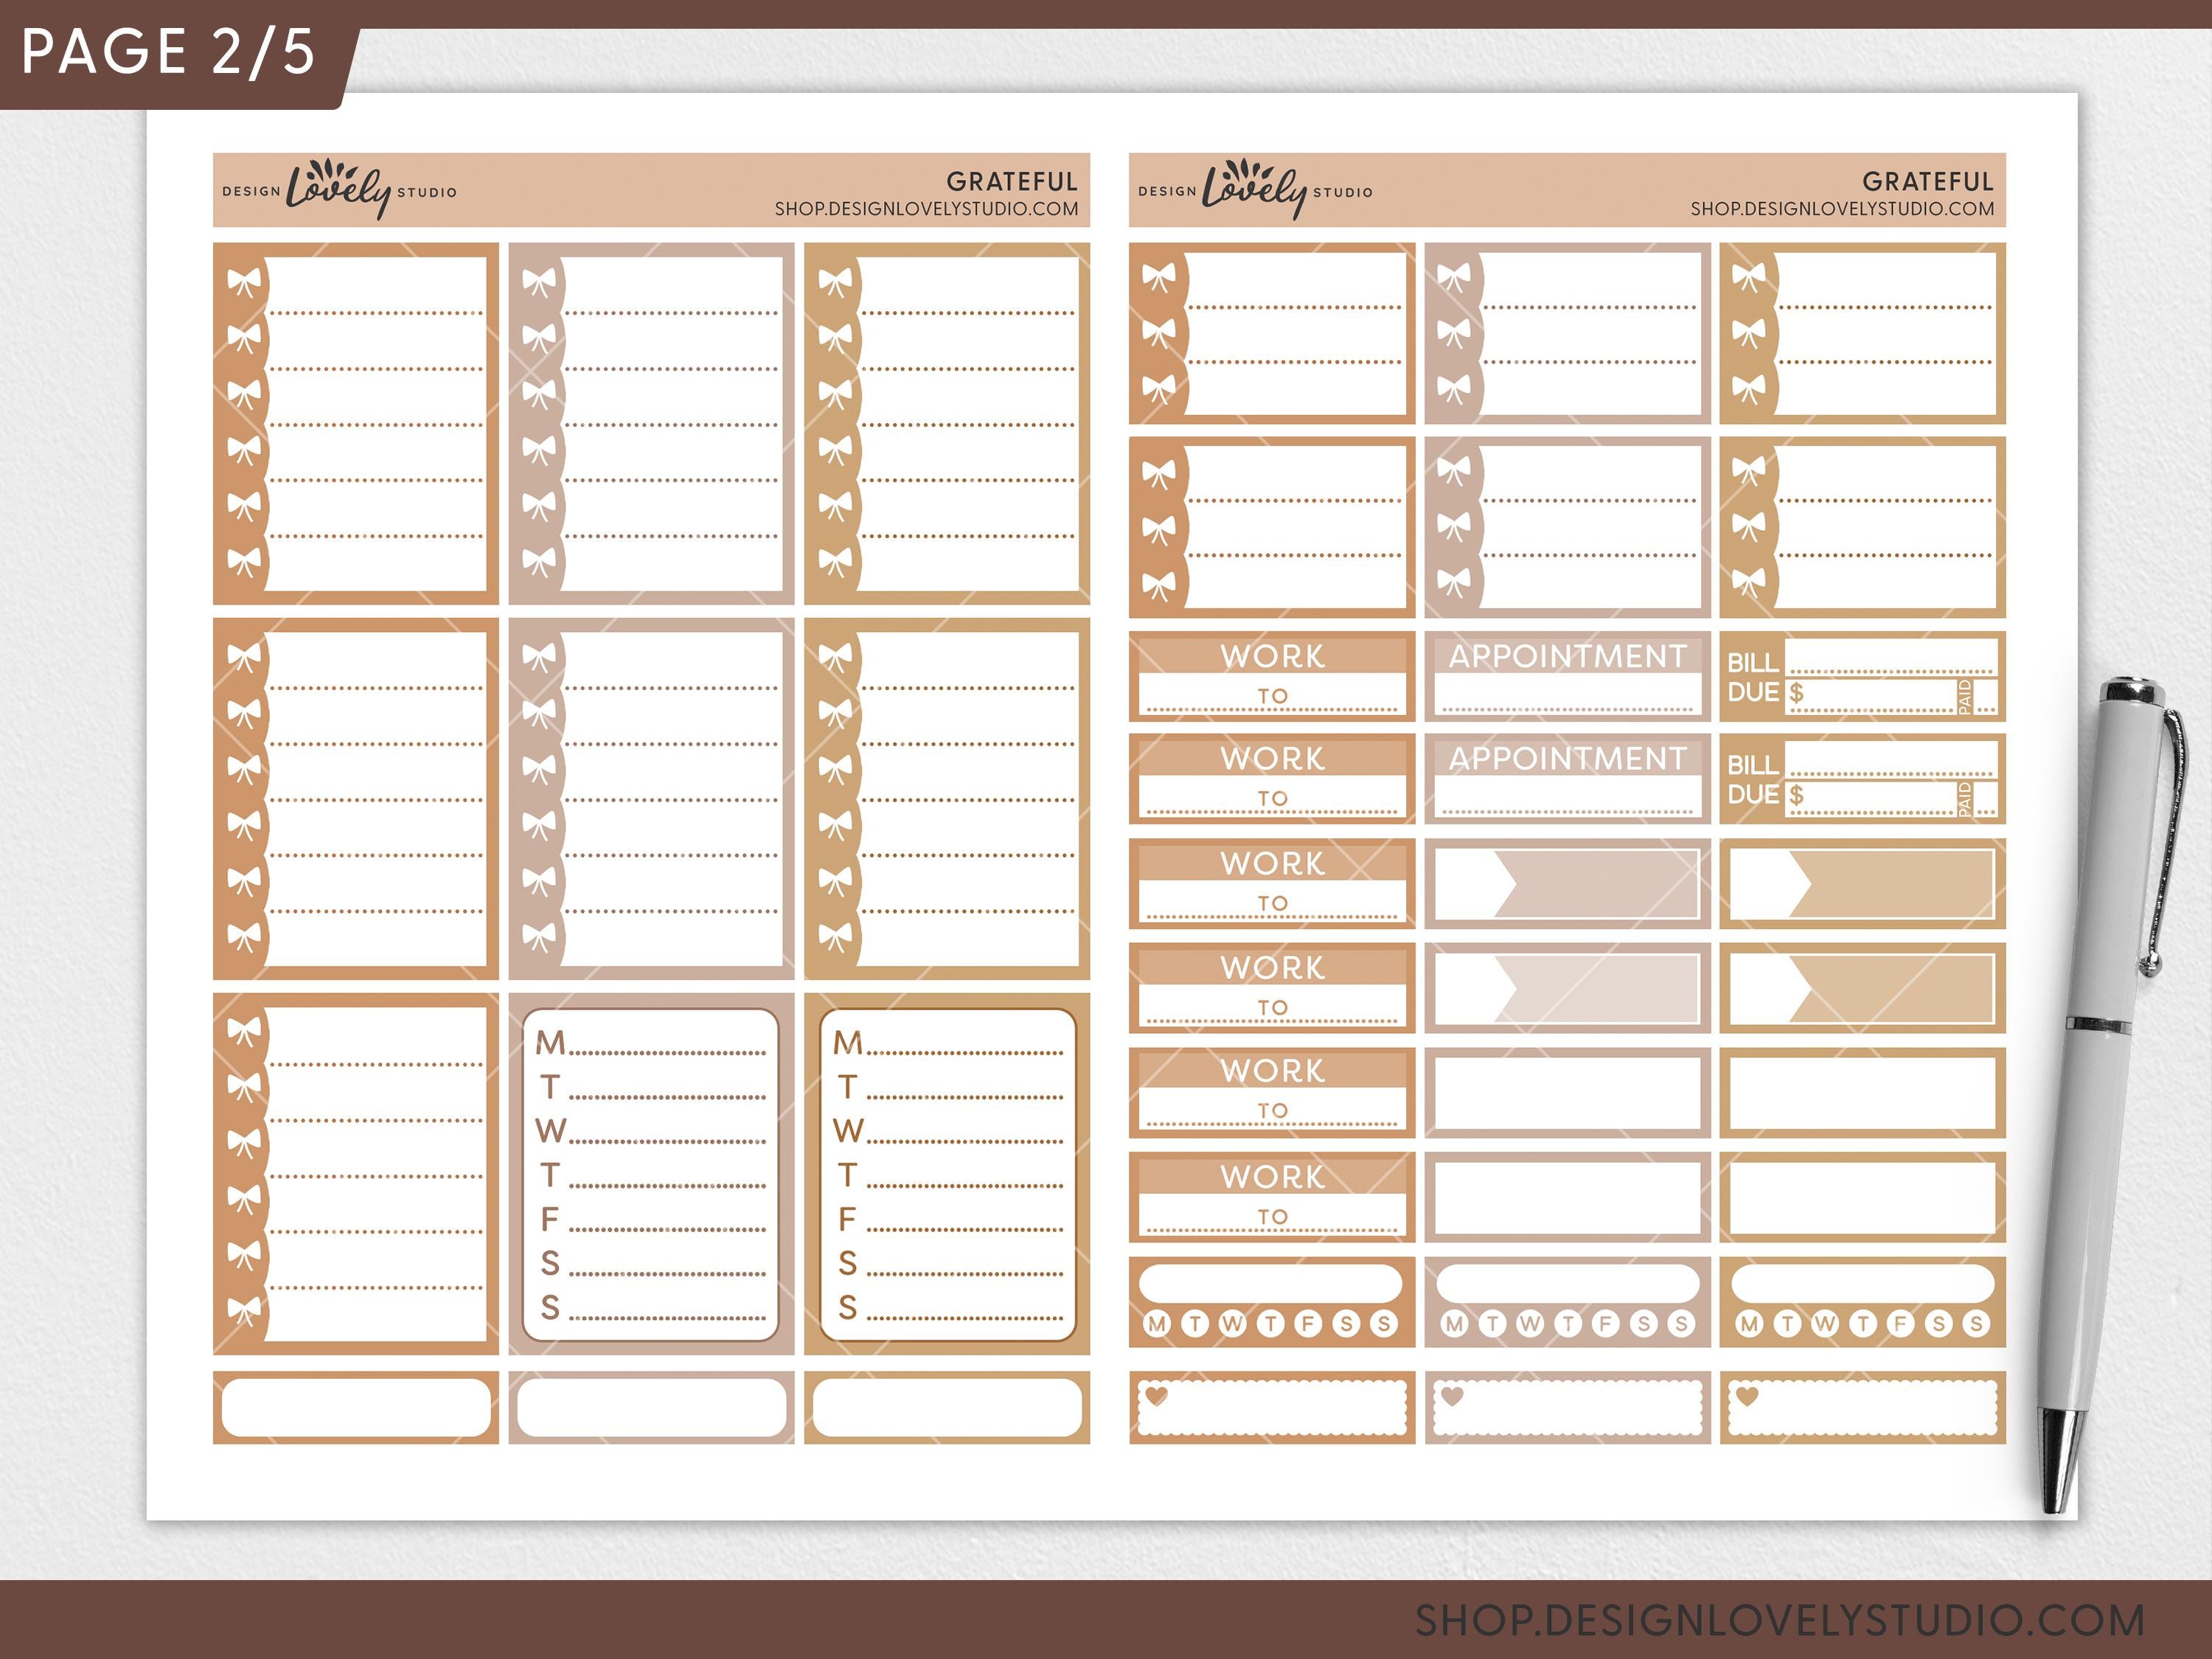Check the PAID box on second BILL DUE sticker

click(1986, 799)
